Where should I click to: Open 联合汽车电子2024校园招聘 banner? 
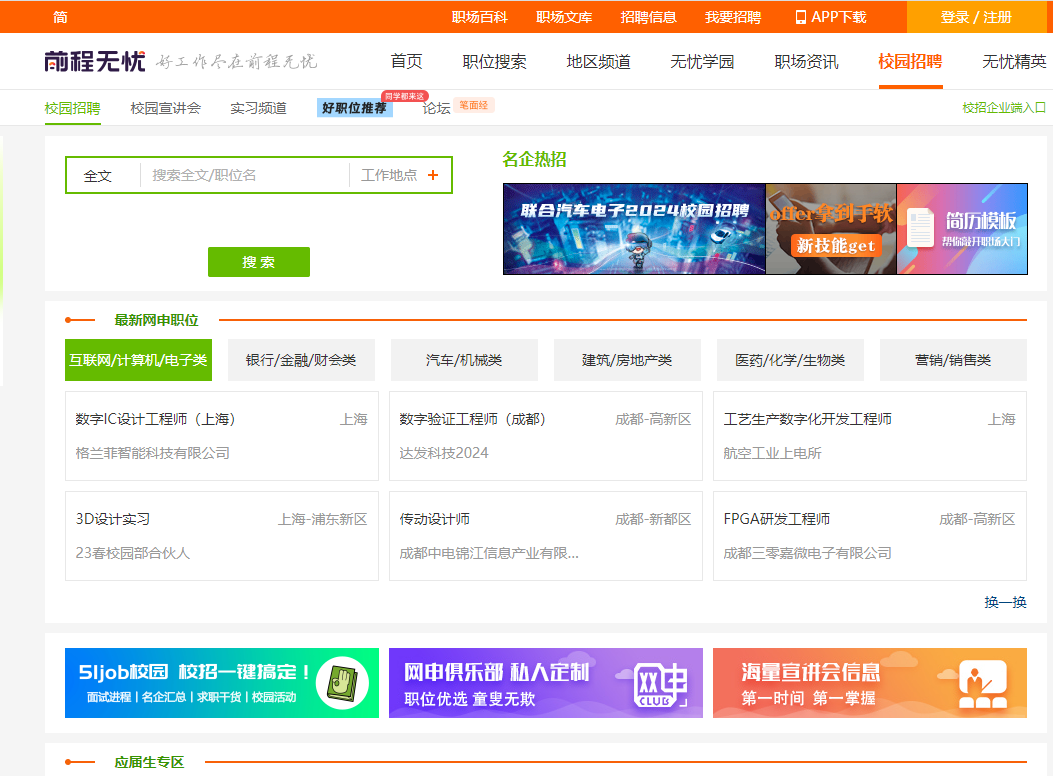tap(634, 229)
